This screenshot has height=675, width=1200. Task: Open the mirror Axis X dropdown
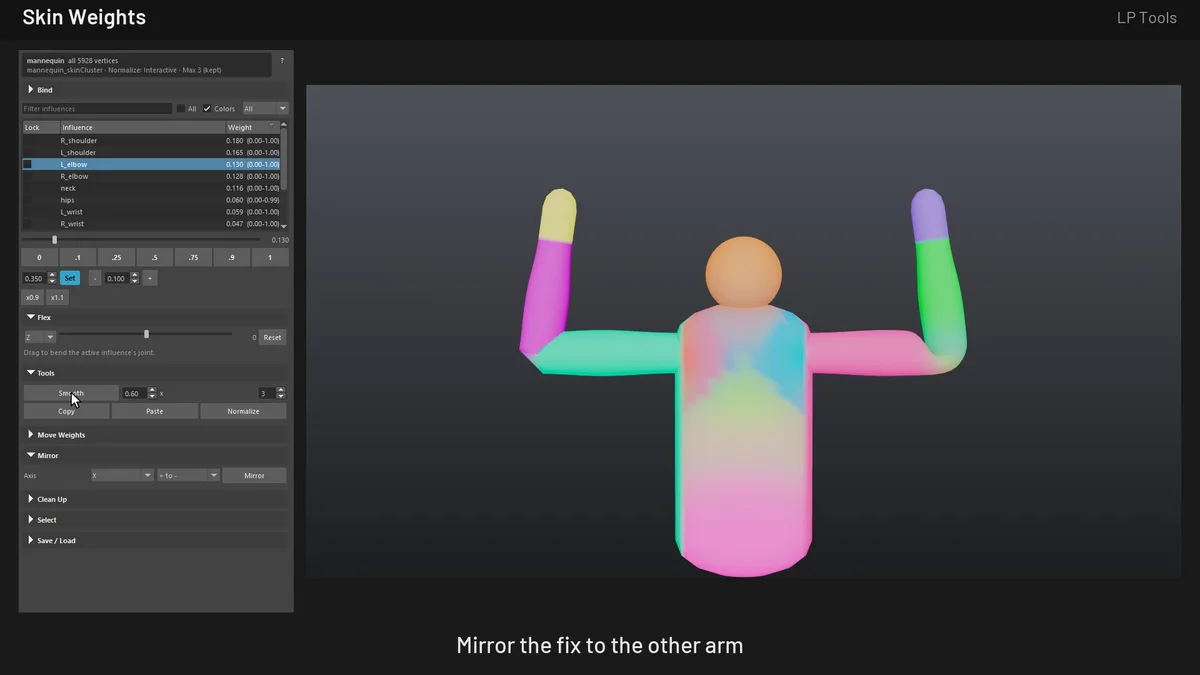pyautogui.click(x=121, y=475)
